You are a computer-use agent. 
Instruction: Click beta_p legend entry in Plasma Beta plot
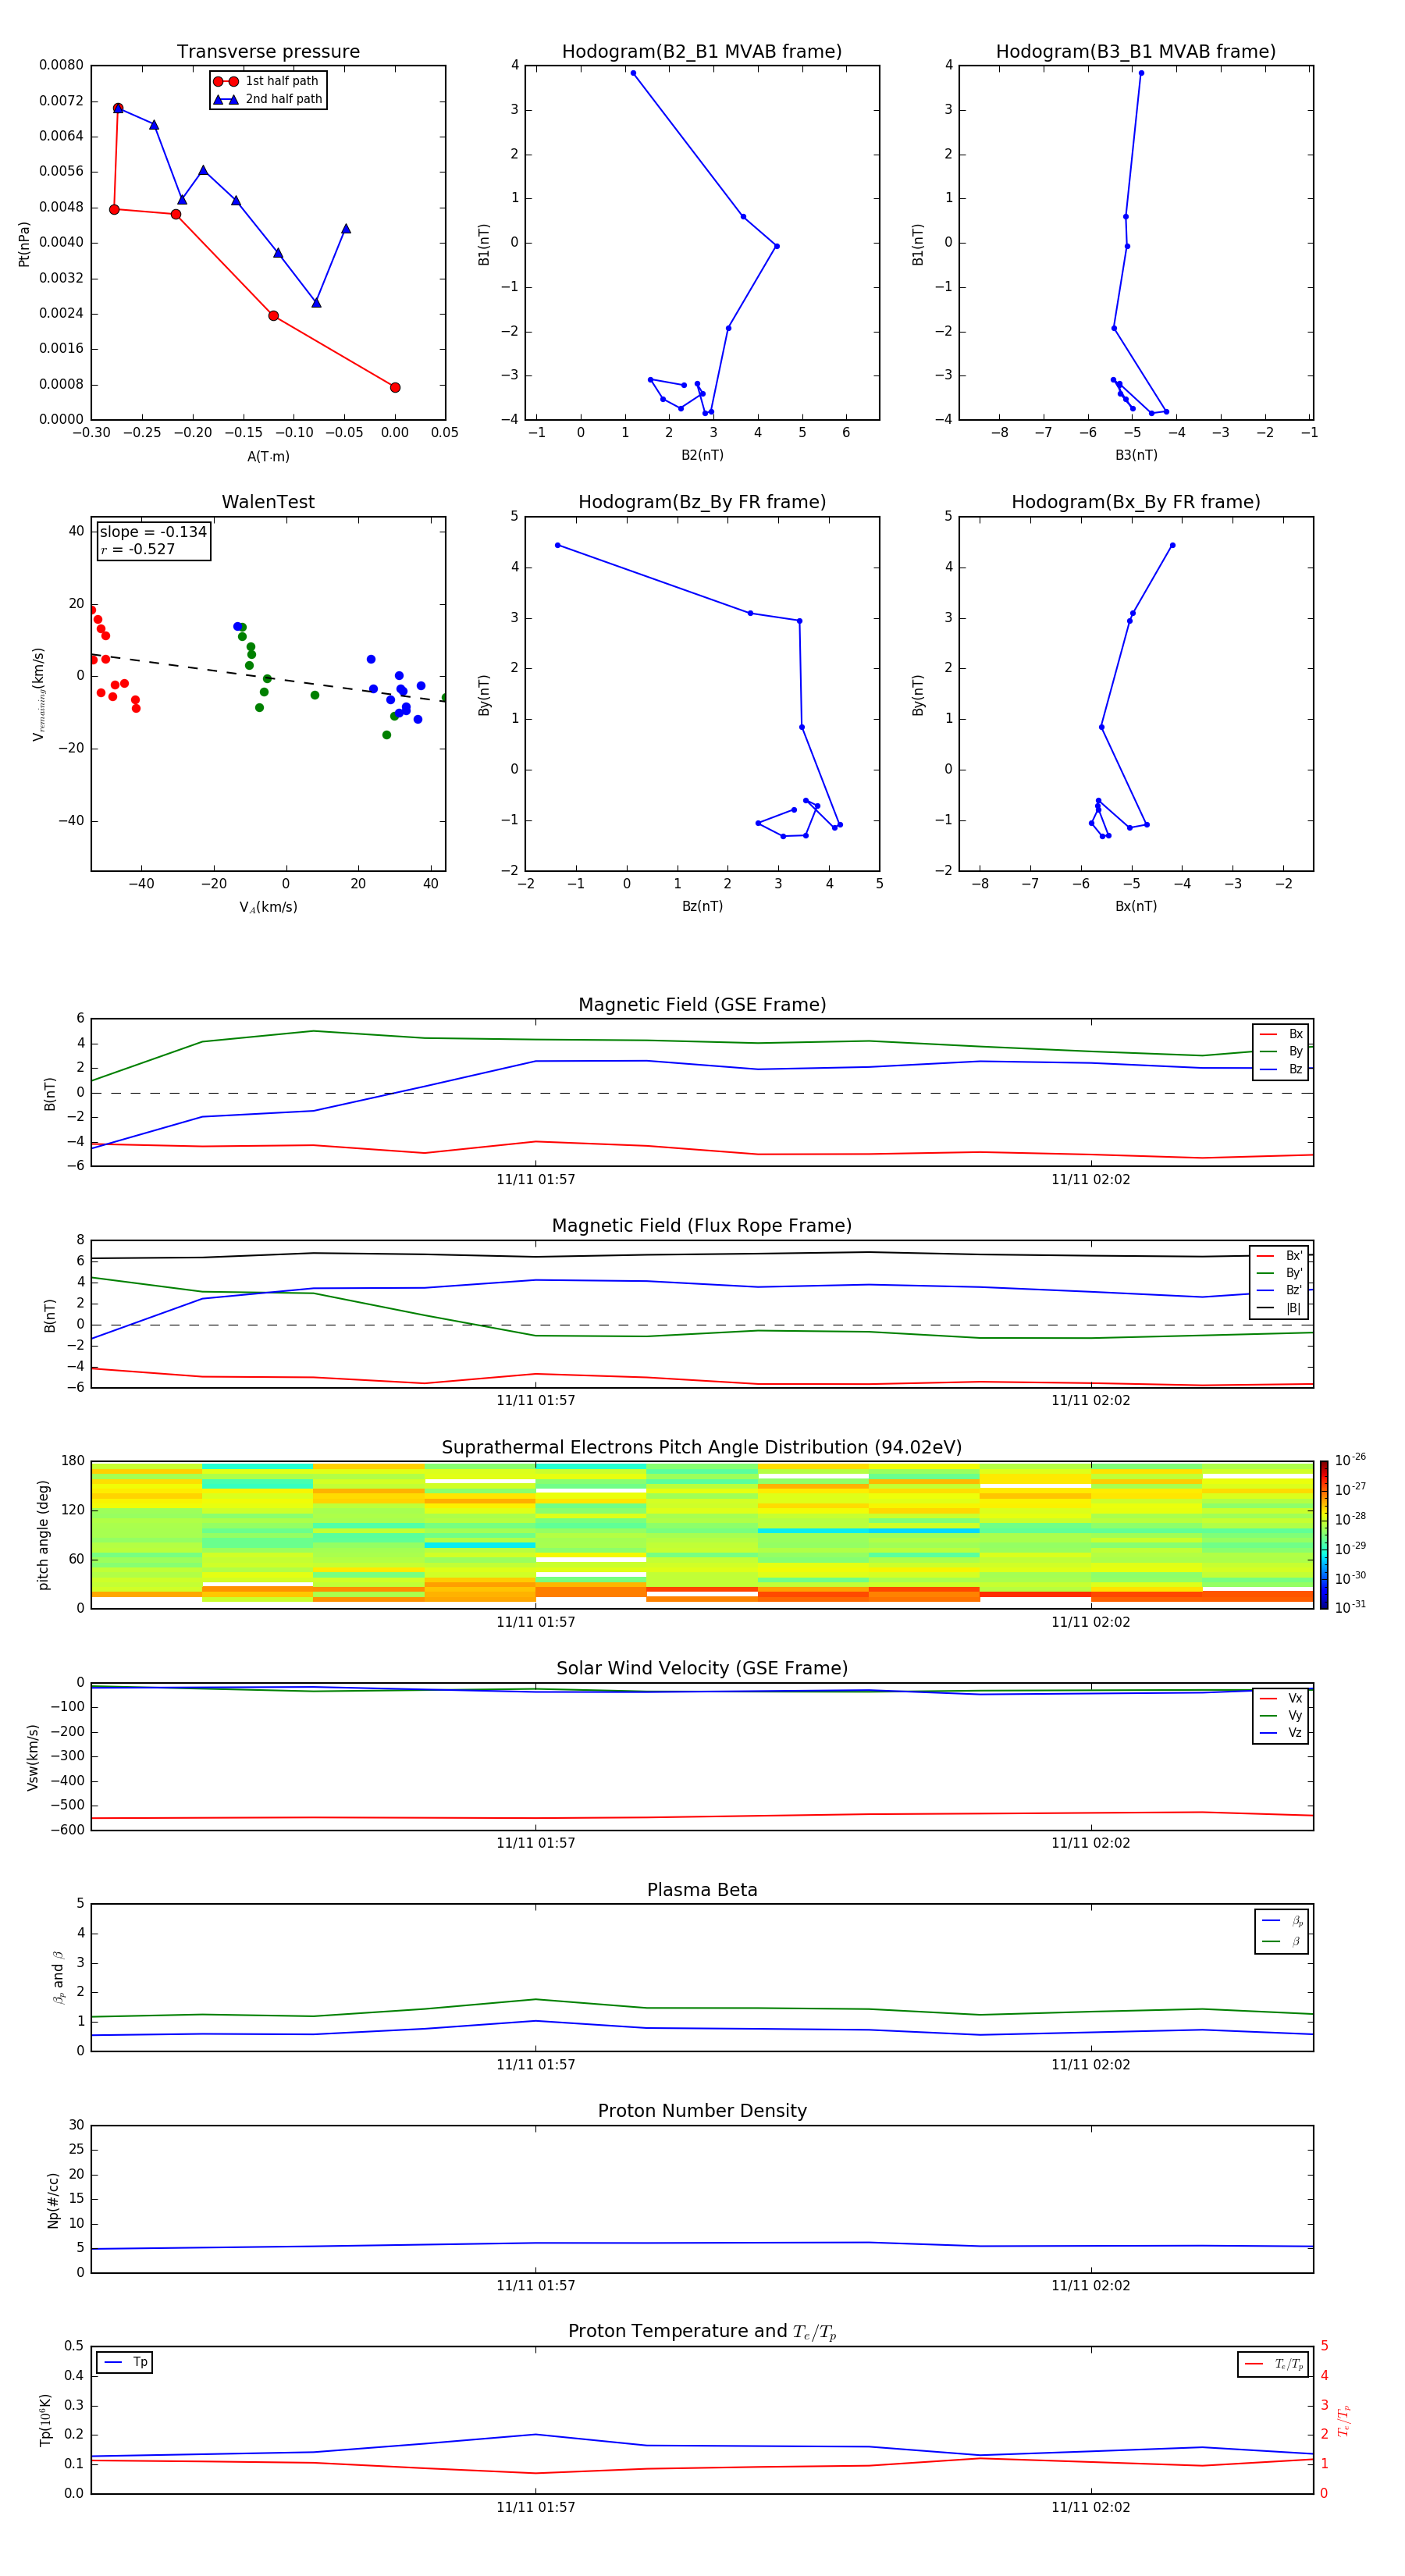pyautogui.click(x=1282, y=1920)
